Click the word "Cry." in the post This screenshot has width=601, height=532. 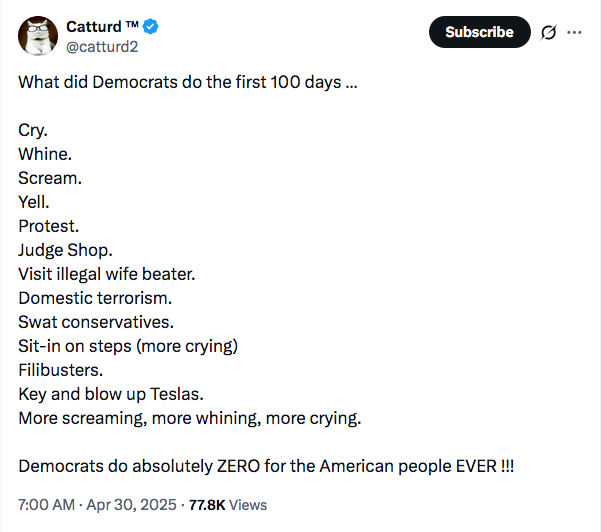[33, 130]
